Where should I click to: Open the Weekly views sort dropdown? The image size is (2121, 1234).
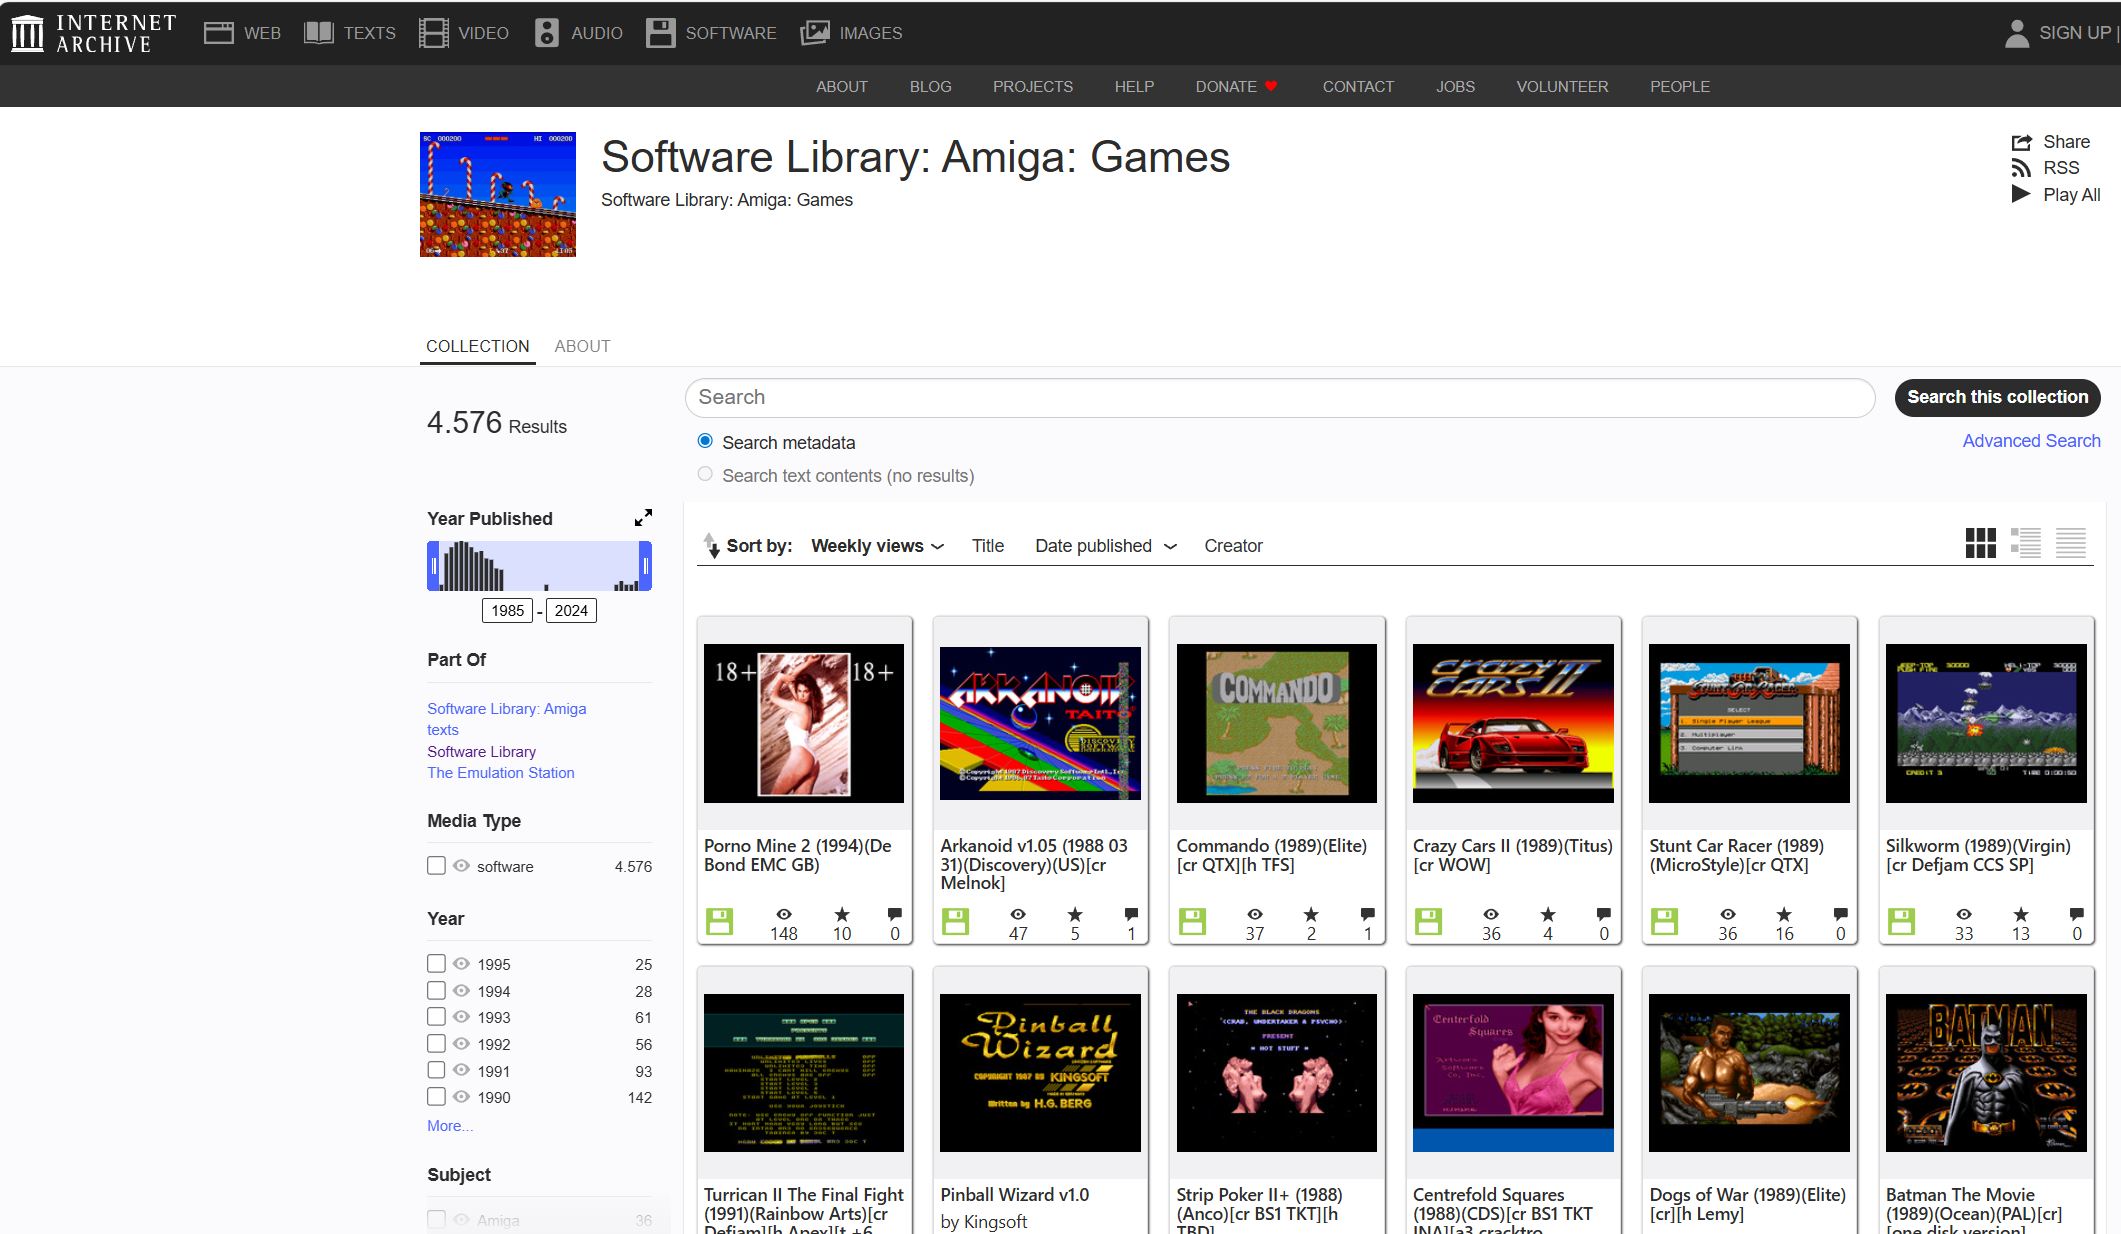click(x=877, y=546)
